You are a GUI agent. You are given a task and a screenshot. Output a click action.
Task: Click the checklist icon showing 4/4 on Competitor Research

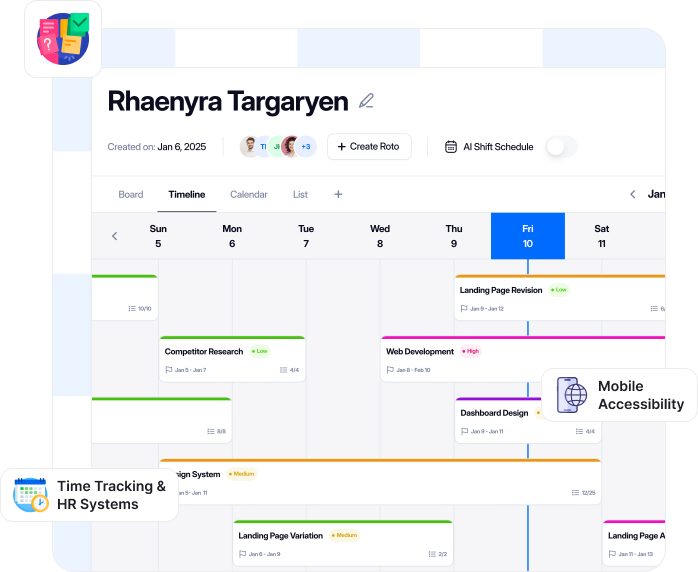click(284, 370)
